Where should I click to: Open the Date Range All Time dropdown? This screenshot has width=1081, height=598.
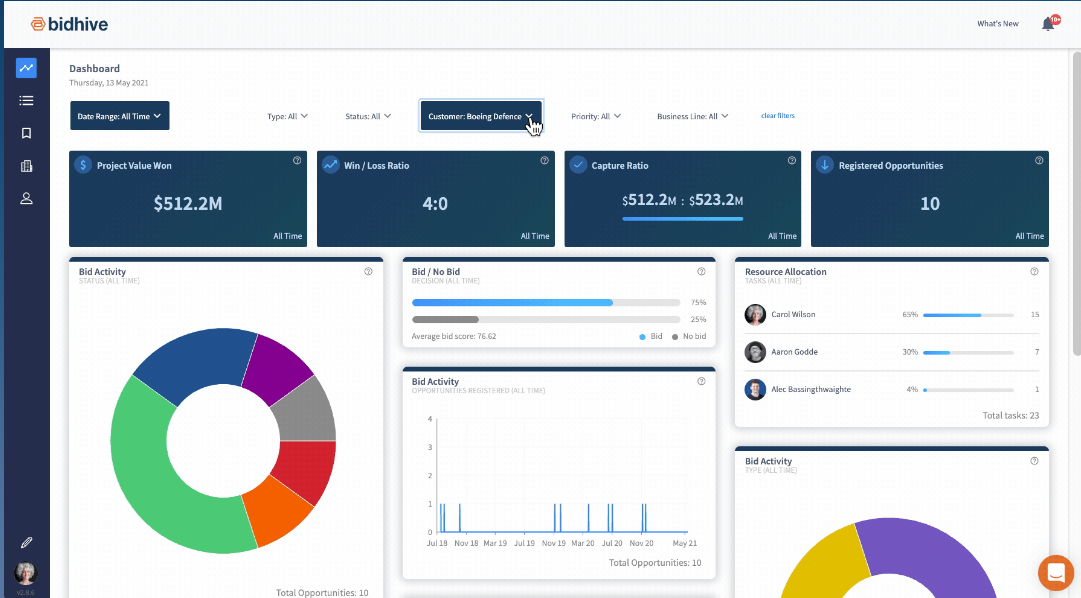(x=119, y=115)
